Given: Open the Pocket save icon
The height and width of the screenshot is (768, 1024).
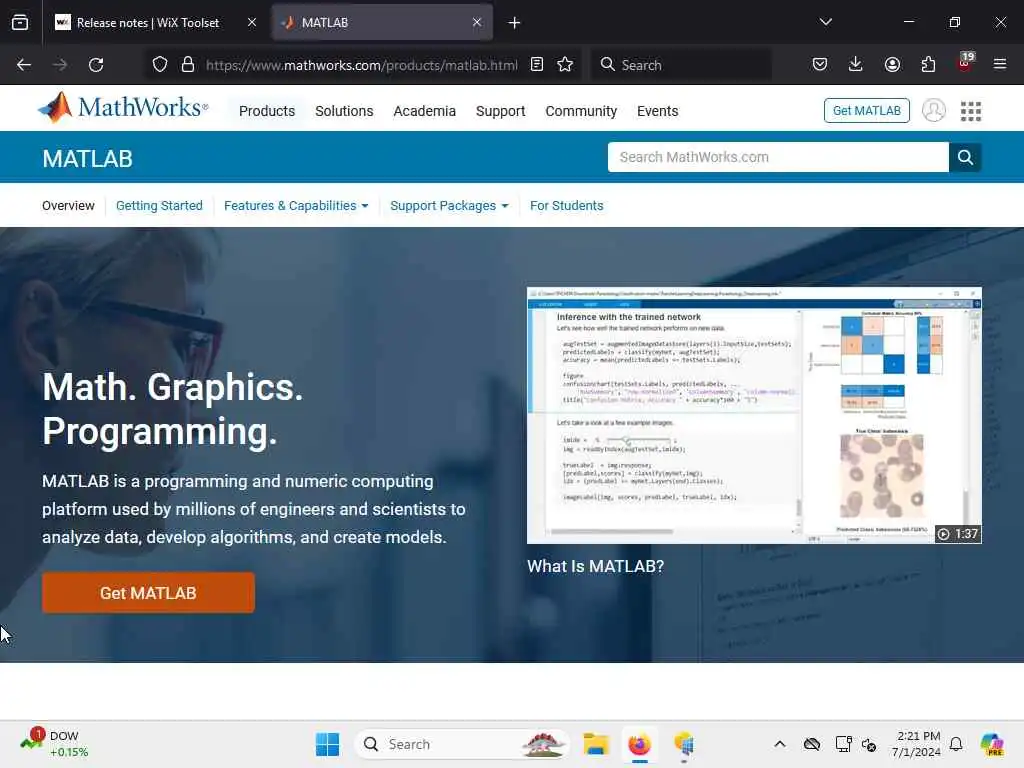Looking at the screenshot, I should click(820, 65).
